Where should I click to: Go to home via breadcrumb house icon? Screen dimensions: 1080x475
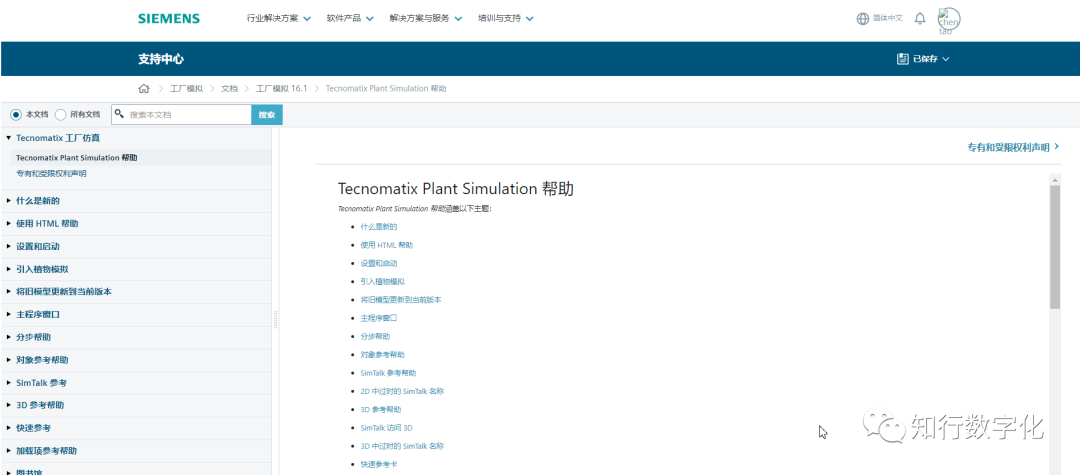tap(144, 89)
